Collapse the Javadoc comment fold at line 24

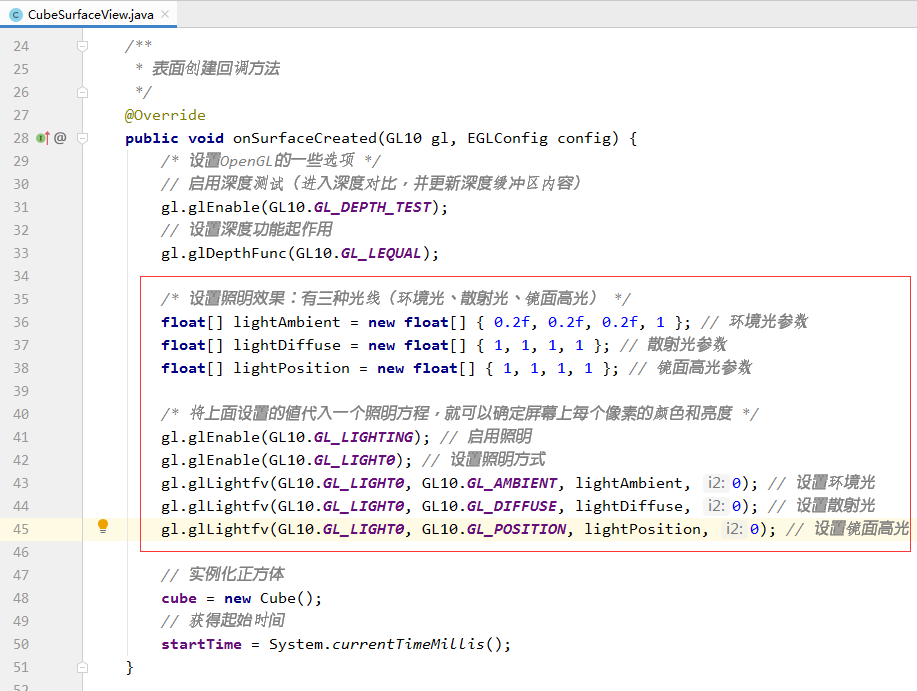82,46
